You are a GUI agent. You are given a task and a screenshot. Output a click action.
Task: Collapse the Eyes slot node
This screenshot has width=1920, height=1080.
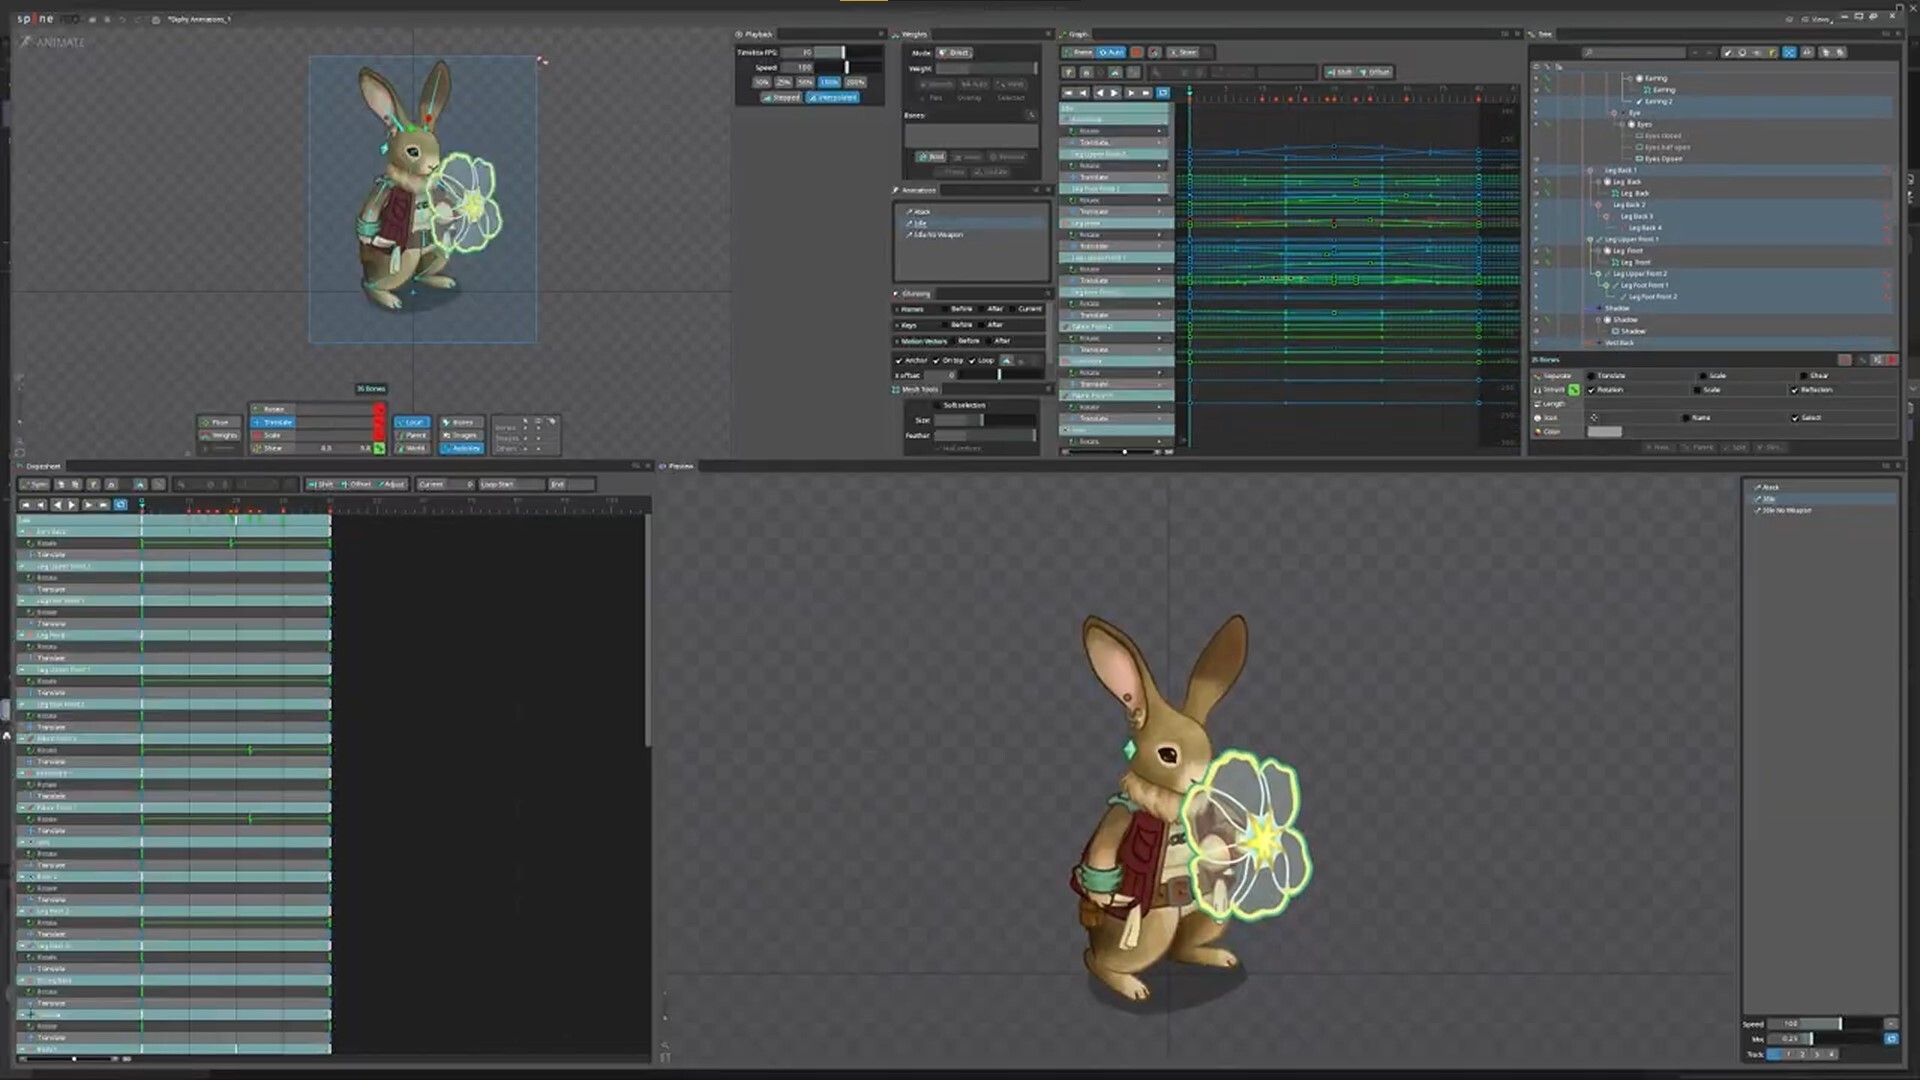pos(1623,124)
